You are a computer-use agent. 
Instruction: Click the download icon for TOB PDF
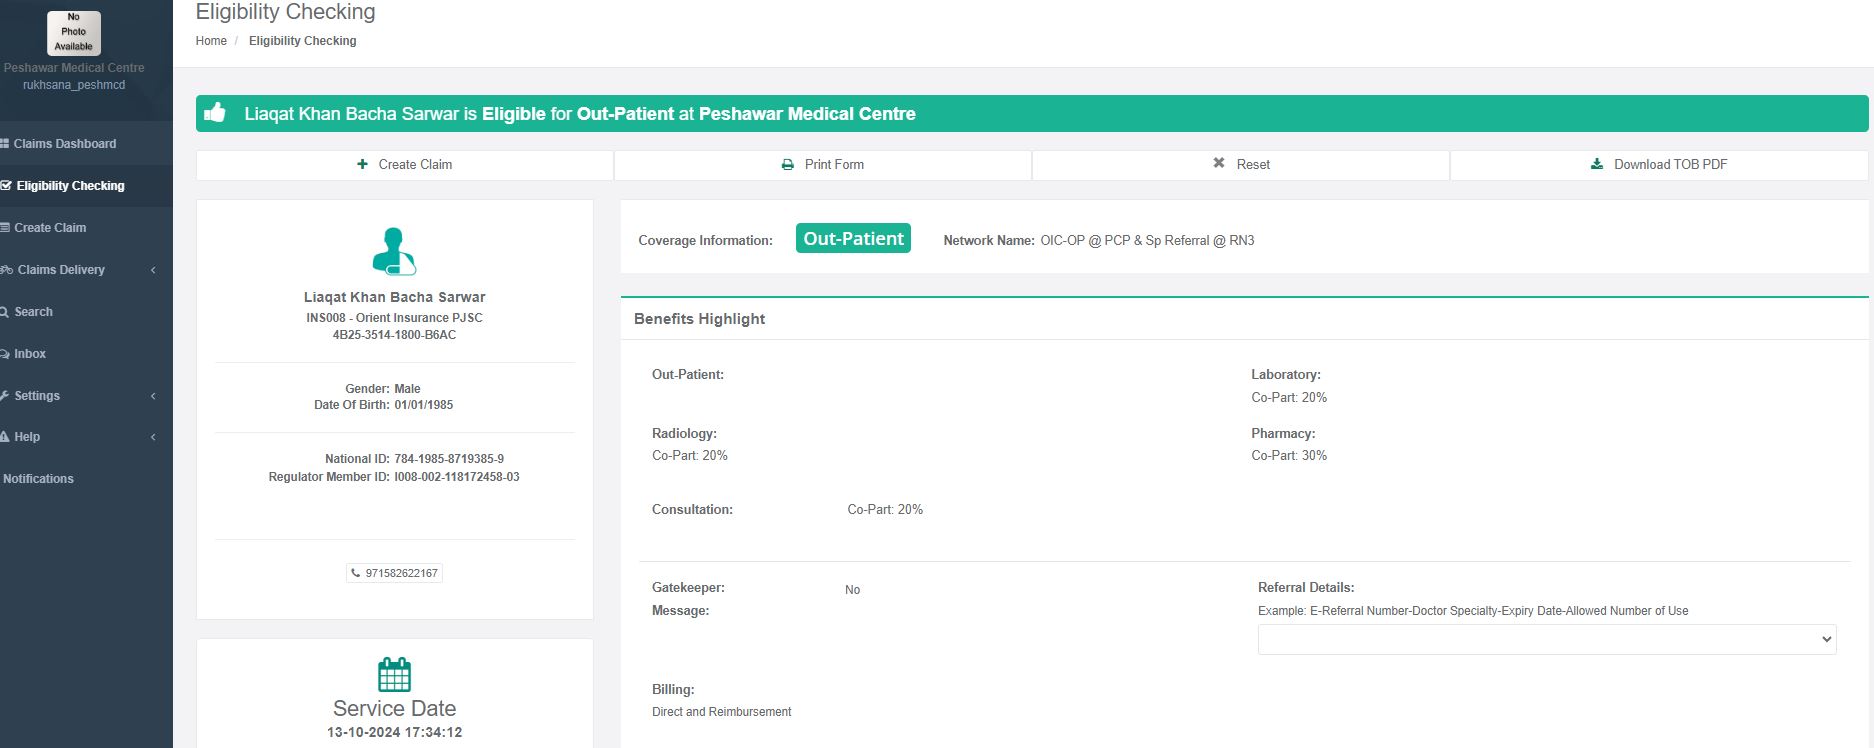click(x=1597, y=164)
